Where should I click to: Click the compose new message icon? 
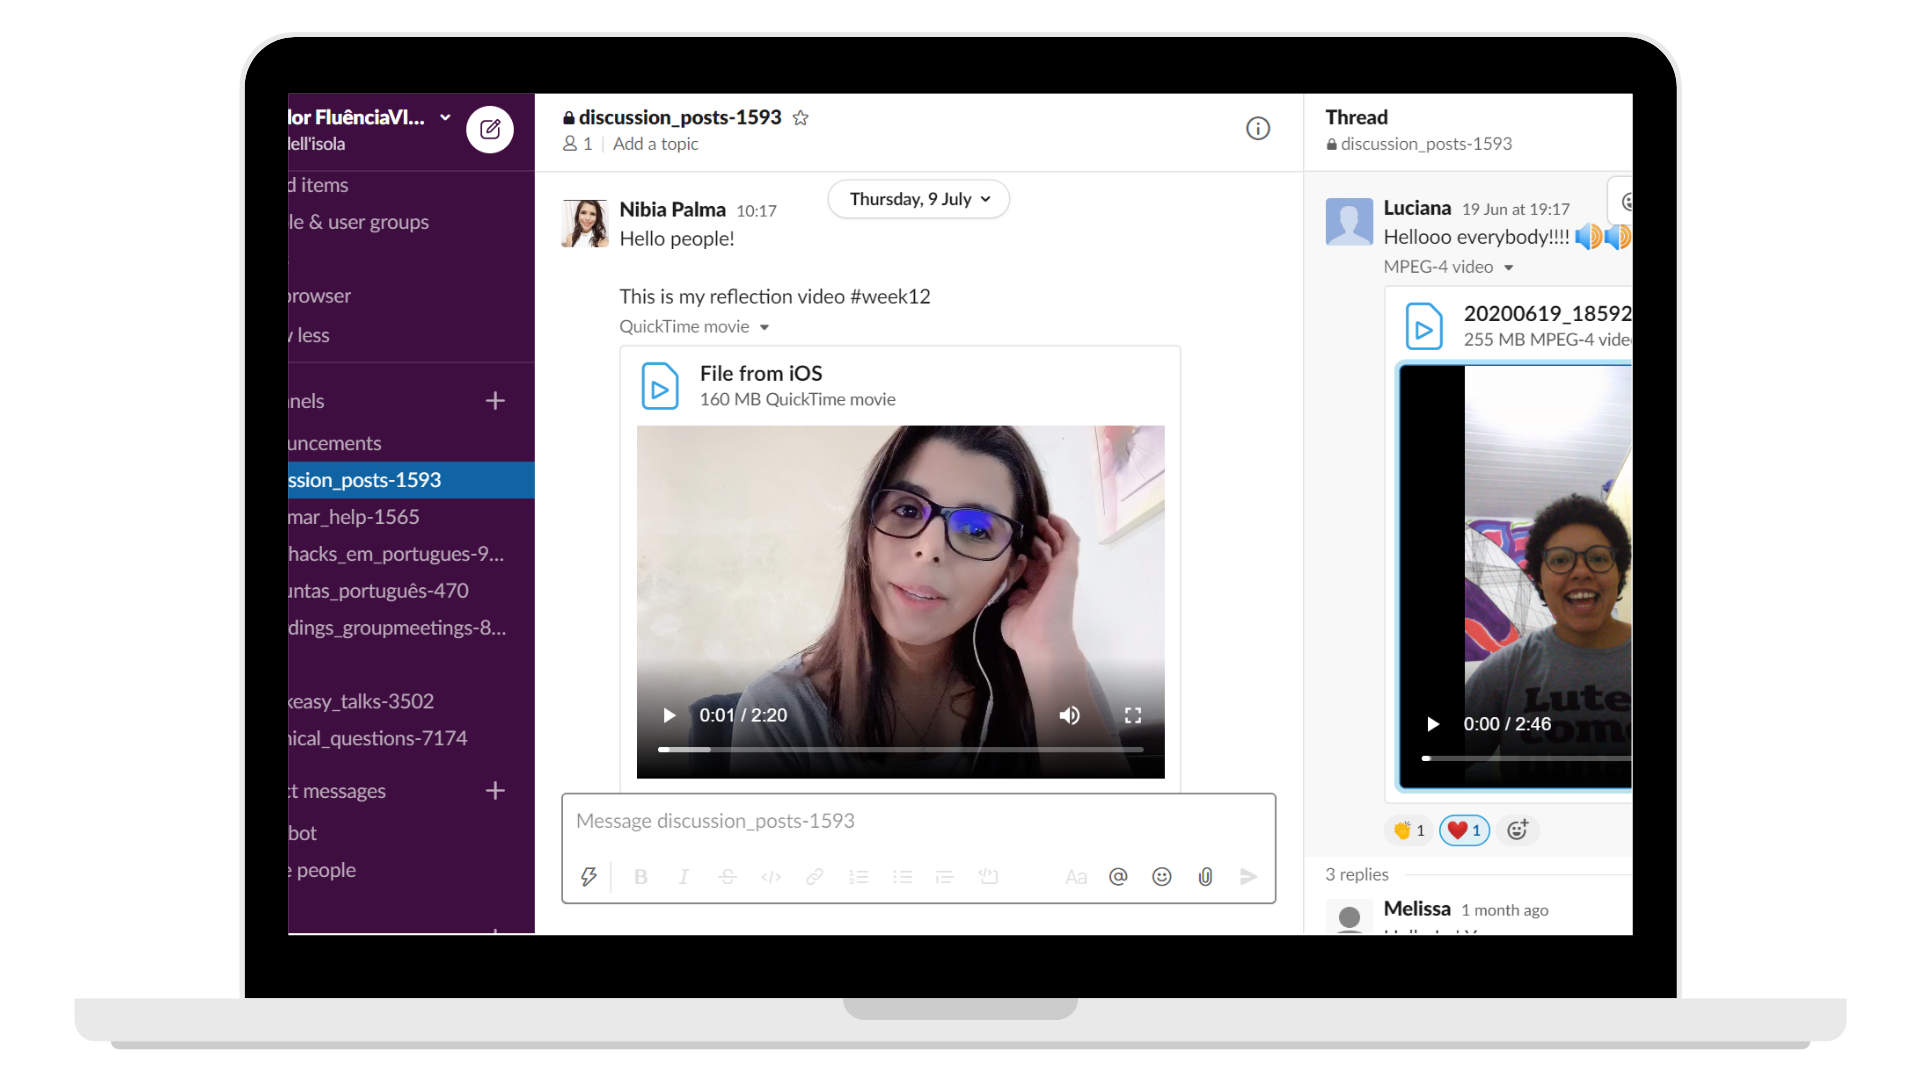point(490,129)
